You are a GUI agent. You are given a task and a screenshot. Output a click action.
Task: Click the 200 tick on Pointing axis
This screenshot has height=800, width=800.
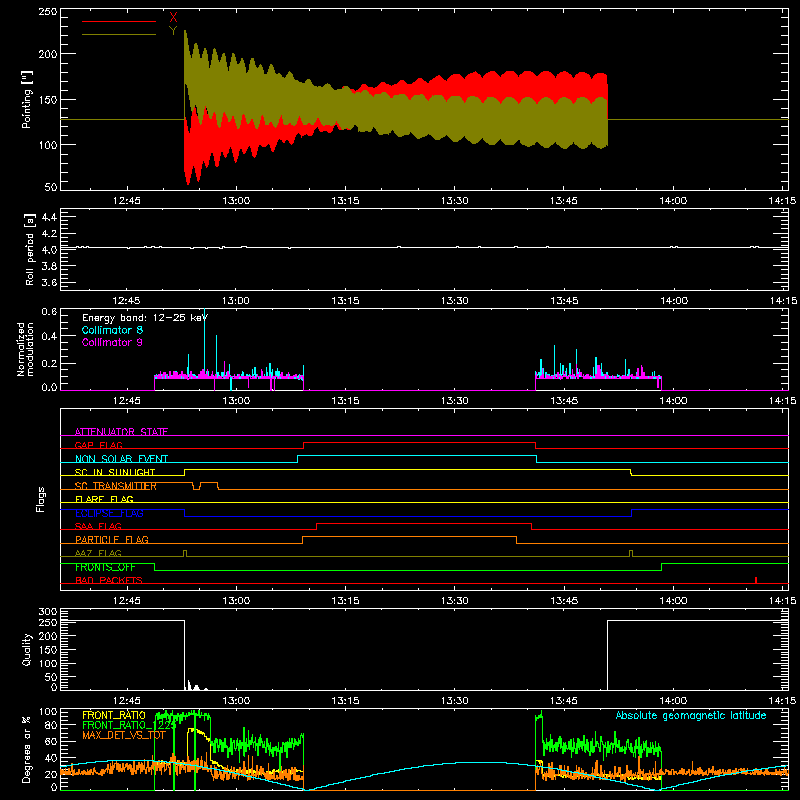[48, 54]
